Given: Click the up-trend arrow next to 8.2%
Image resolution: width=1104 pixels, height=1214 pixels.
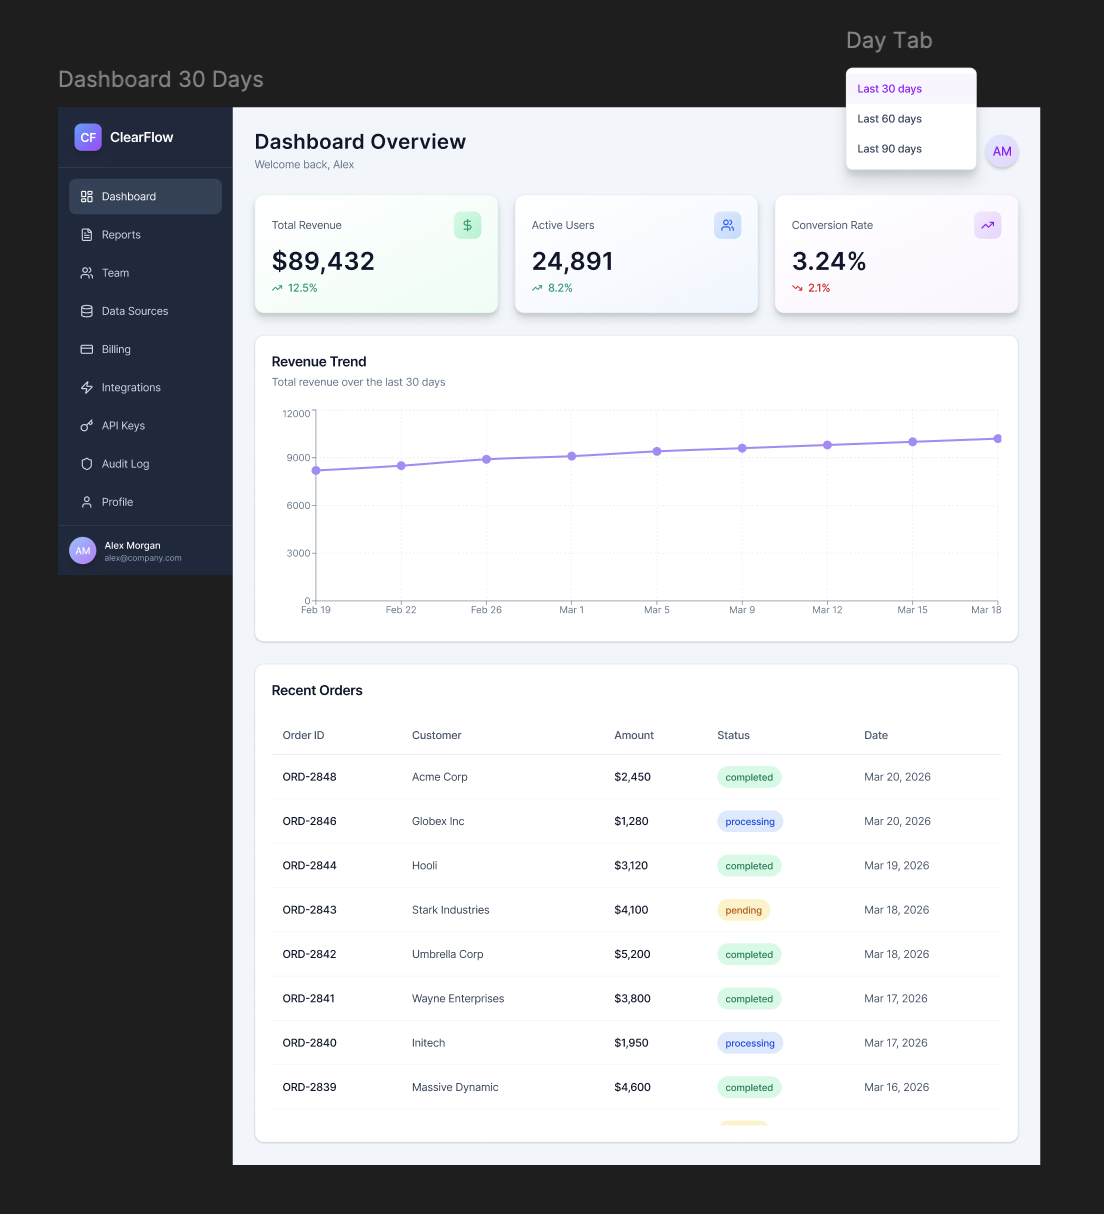Looking at the screenshot, I should [x=537, y=288].
